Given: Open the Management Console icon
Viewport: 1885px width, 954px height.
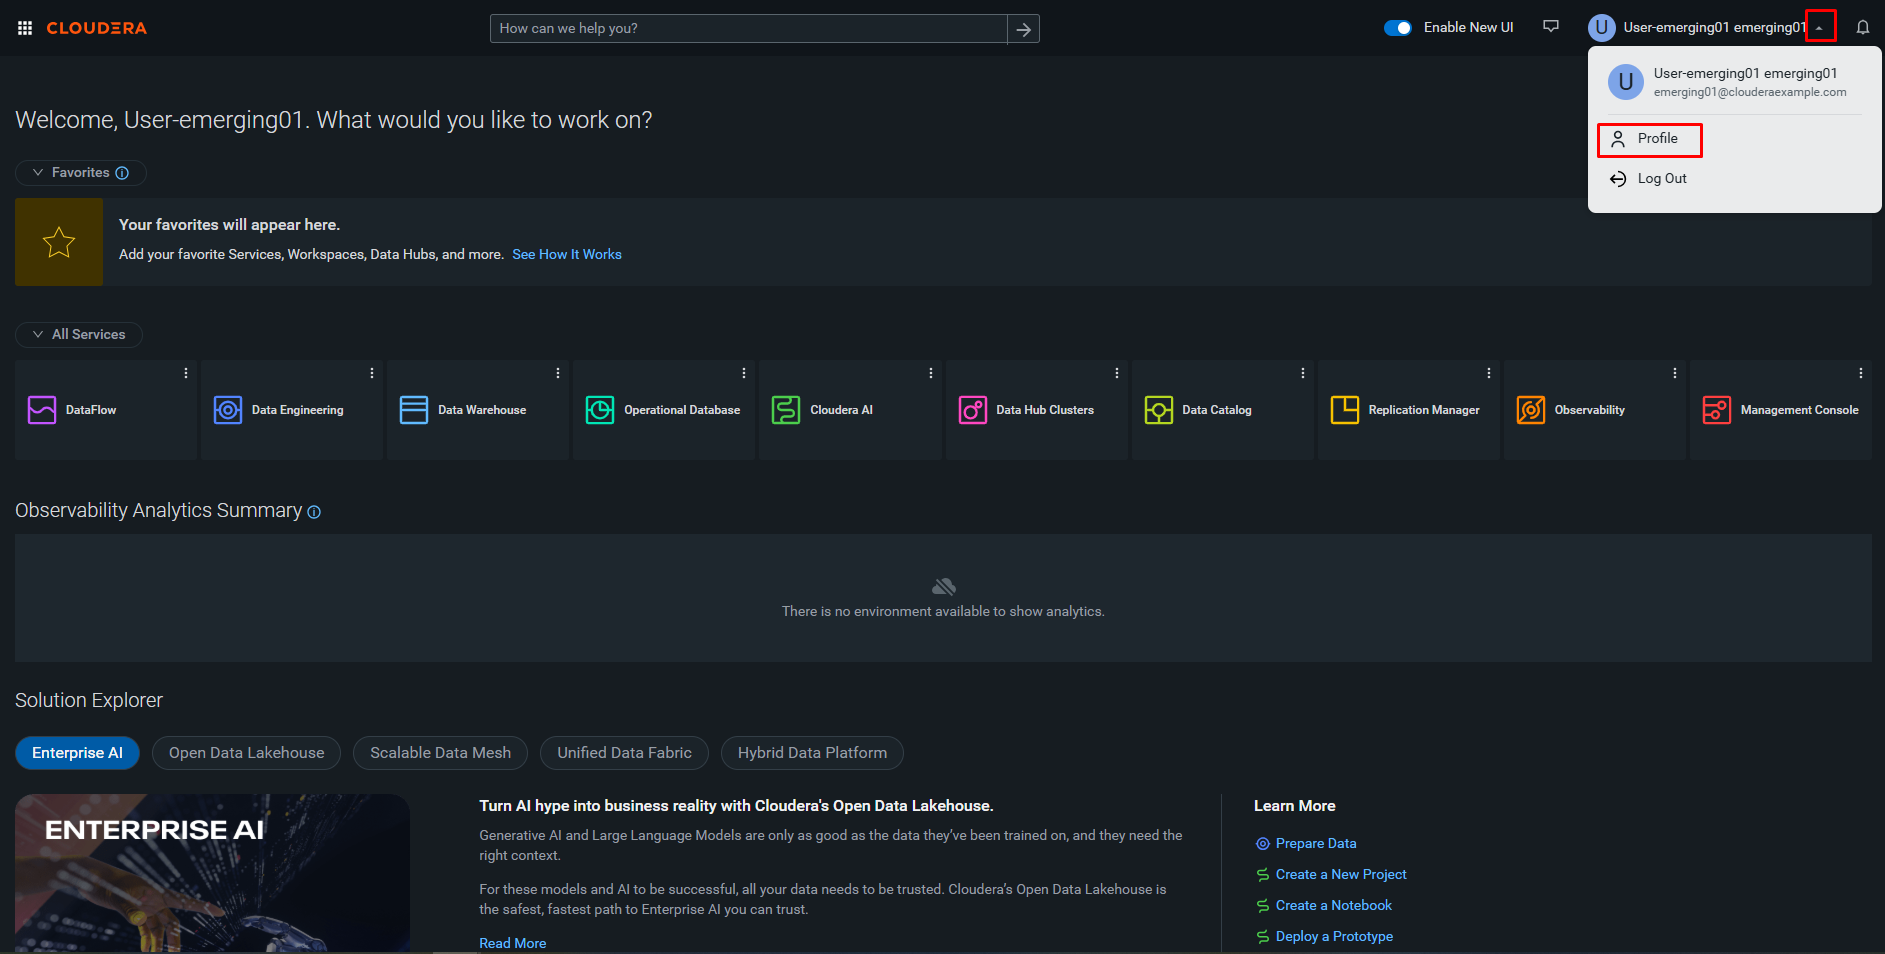Looking at the screenshot, I should pos(1717,410).
